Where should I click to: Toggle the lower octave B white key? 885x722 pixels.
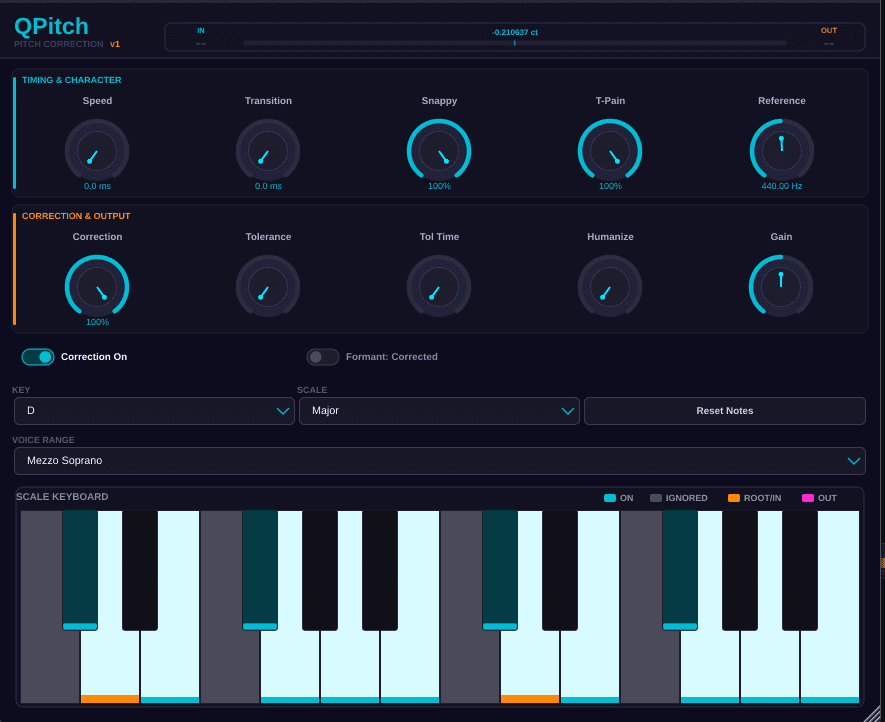410,666
